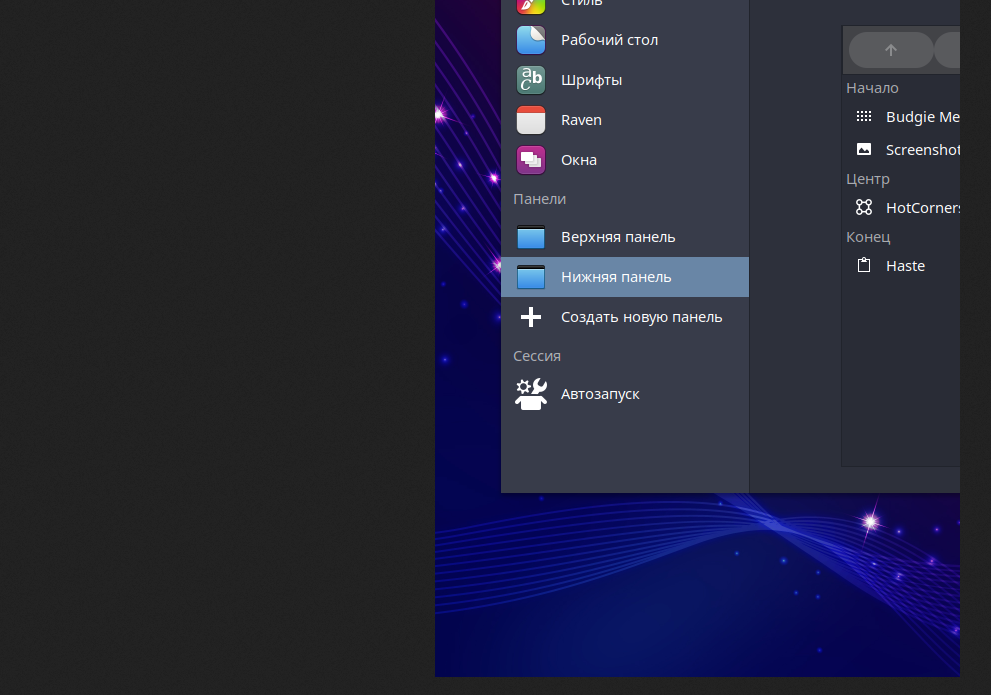Select the Нижняя панель icon

(531, 277)
